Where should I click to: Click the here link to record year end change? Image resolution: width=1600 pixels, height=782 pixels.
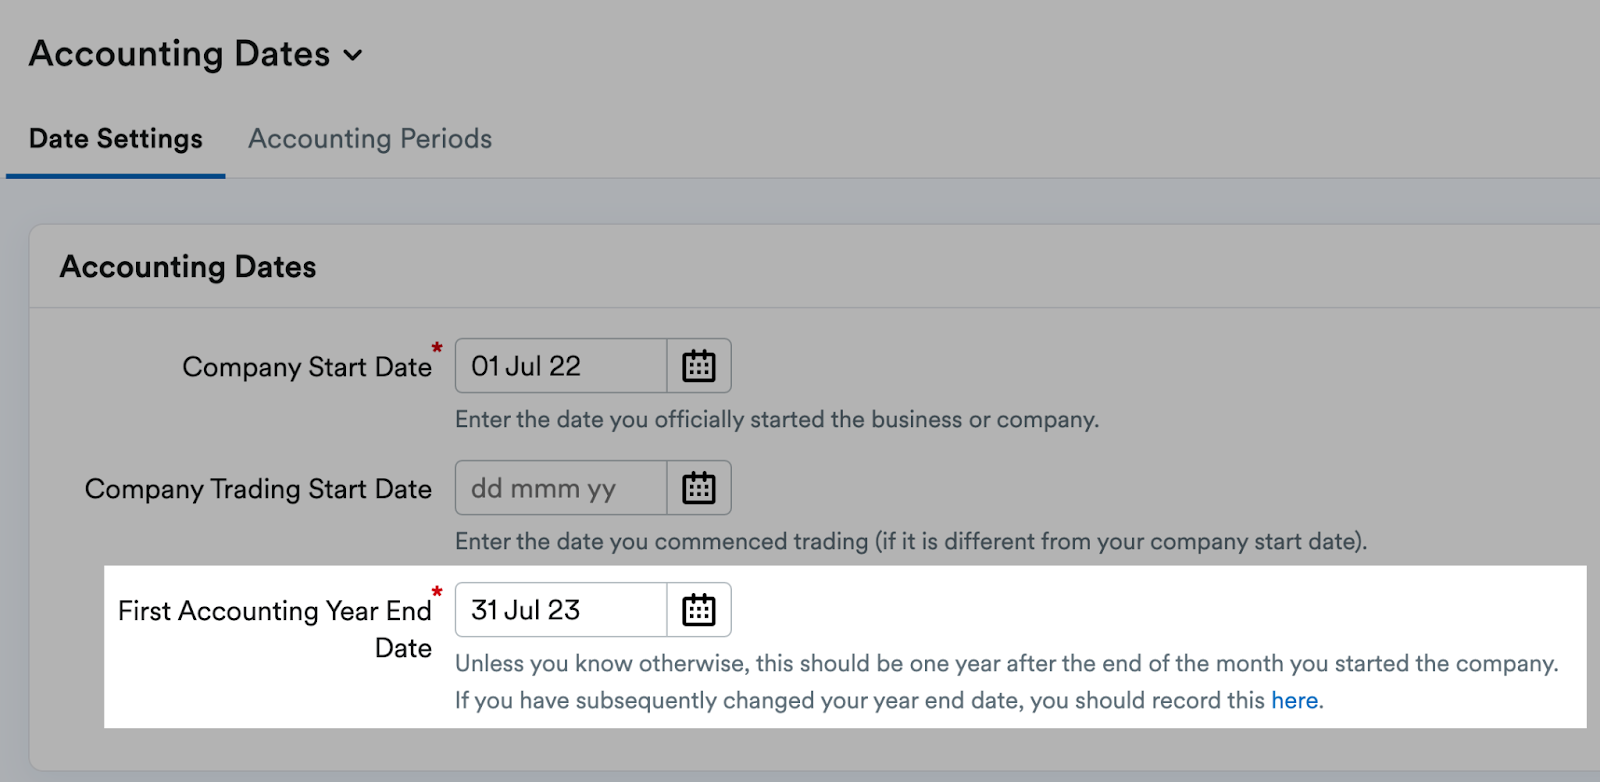tap(1293, 700)
